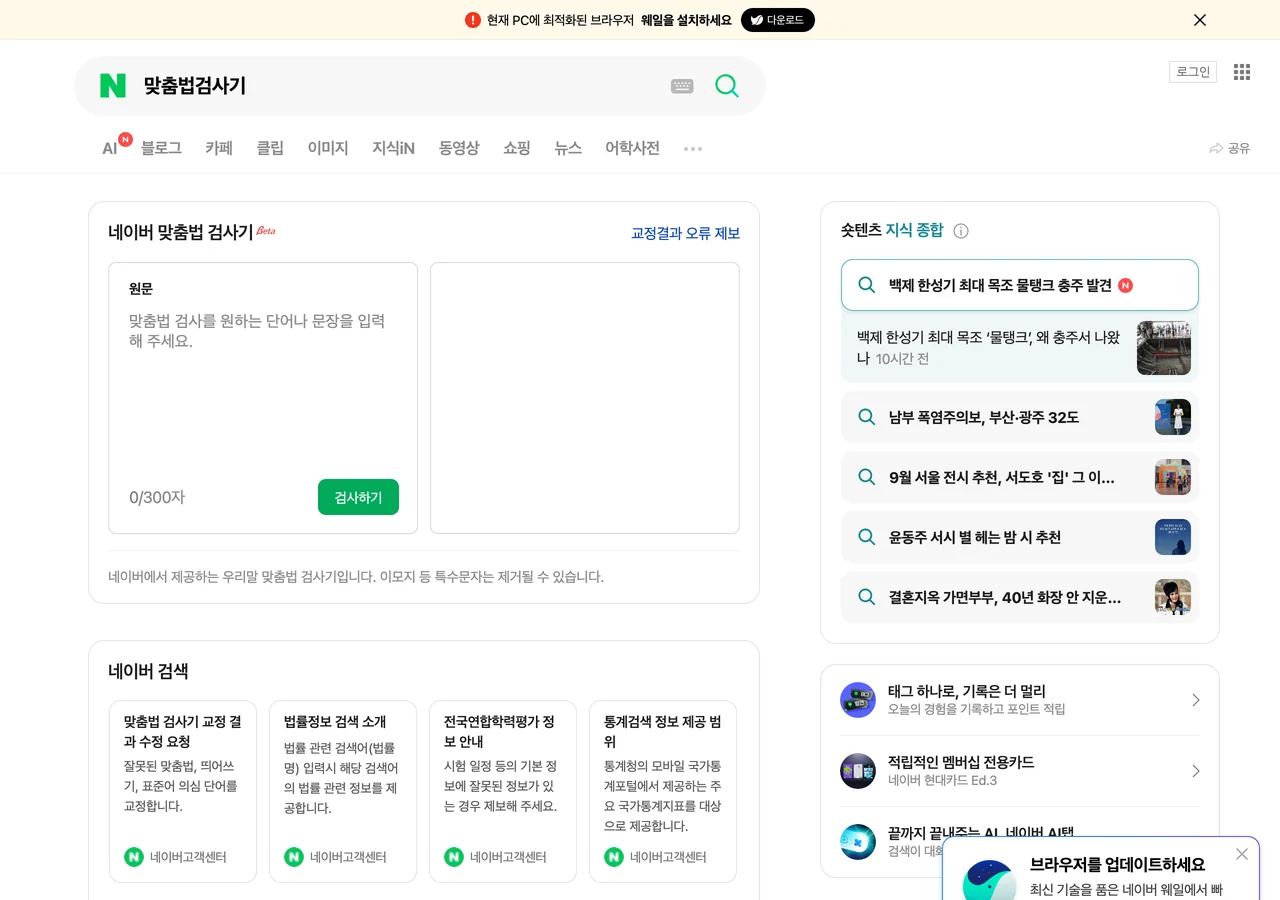This screenshot has width=1280, height=900.
Task: Click magnifier icon beside 백제 한성기 search row
Action: coord(867,285)
